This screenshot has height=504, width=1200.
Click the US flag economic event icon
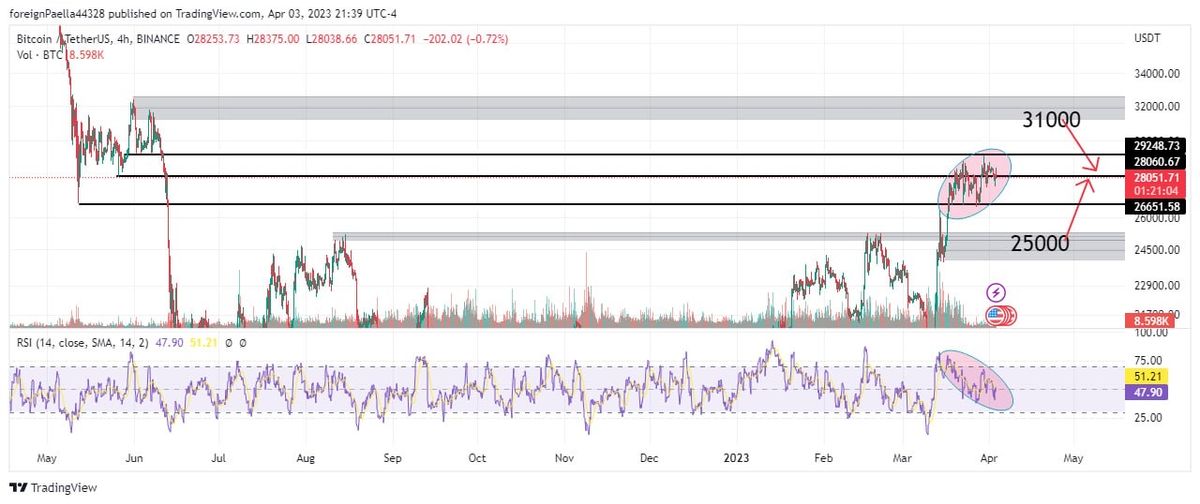coord(994,316)
